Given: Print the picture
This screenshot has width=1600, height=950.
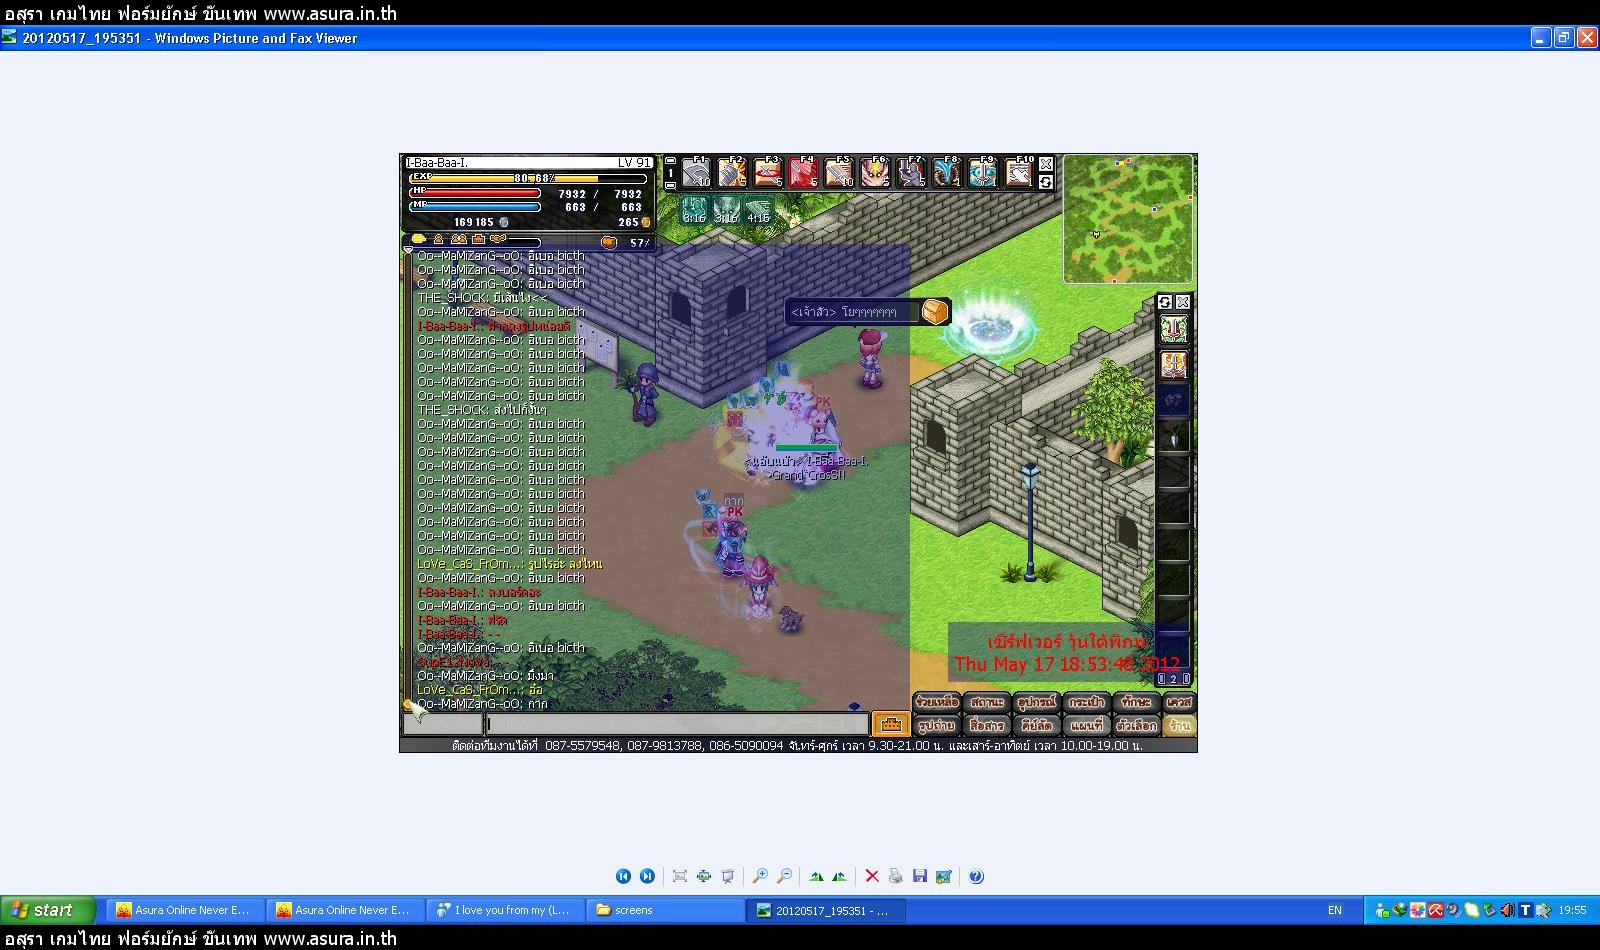Looking at the screenshot, I should (x=896, y=876).
